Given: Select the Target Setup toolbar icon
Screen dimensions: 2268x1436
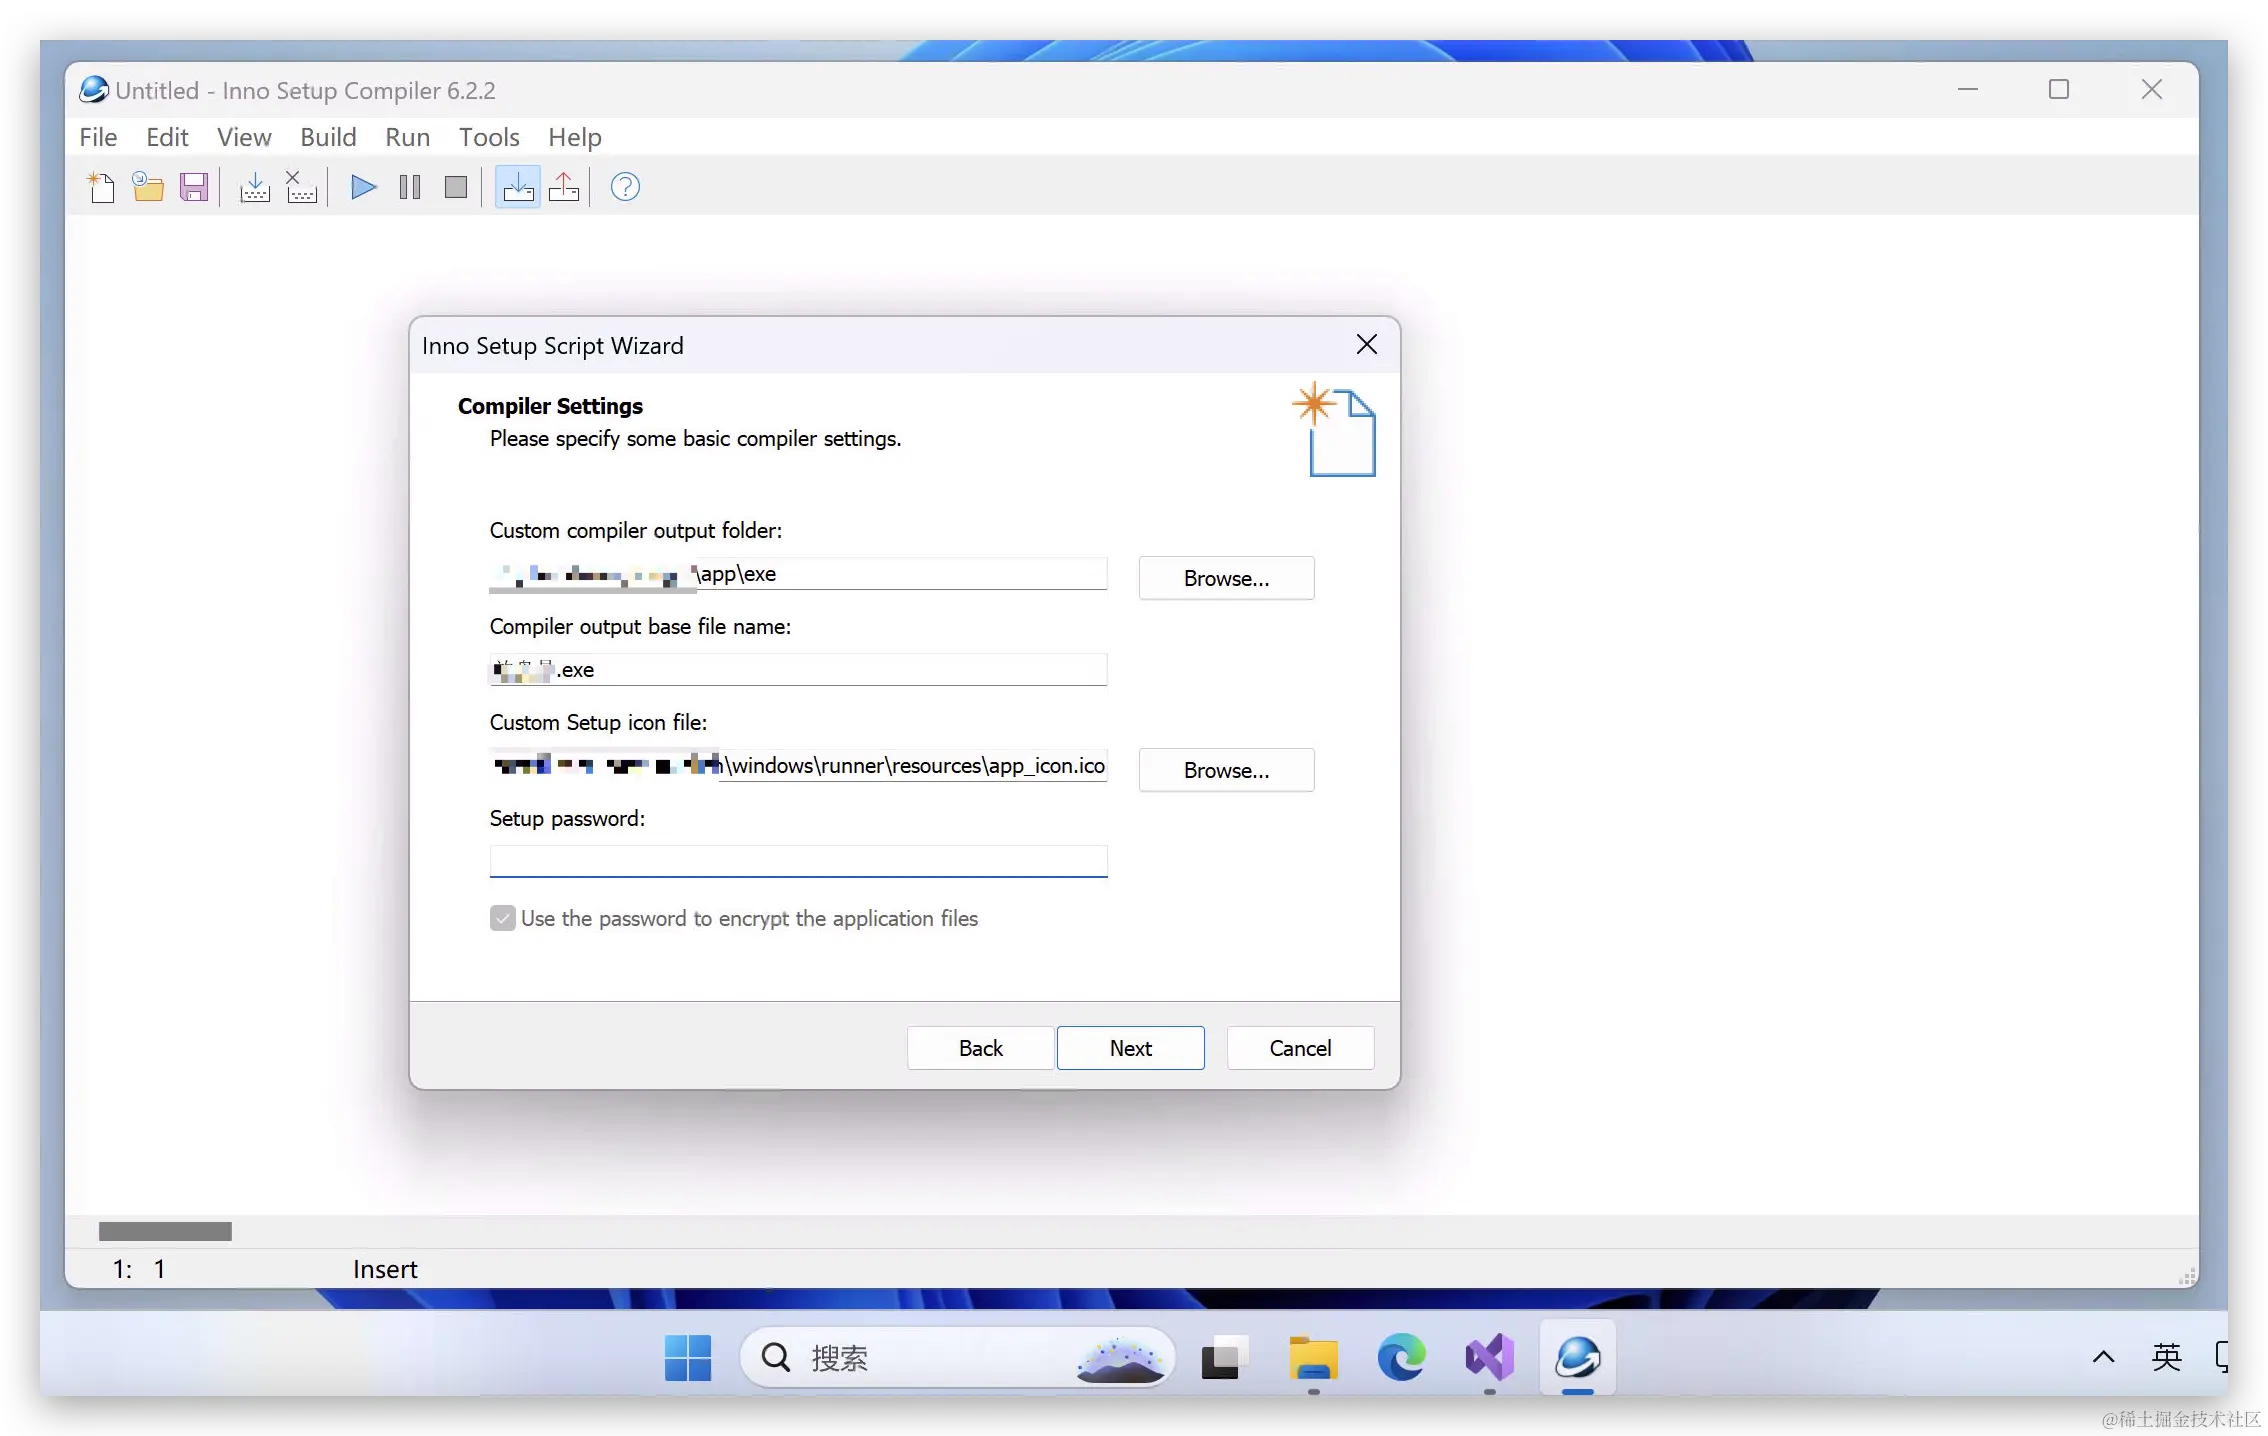Looking at the screenshot, I should coord(518,187).
